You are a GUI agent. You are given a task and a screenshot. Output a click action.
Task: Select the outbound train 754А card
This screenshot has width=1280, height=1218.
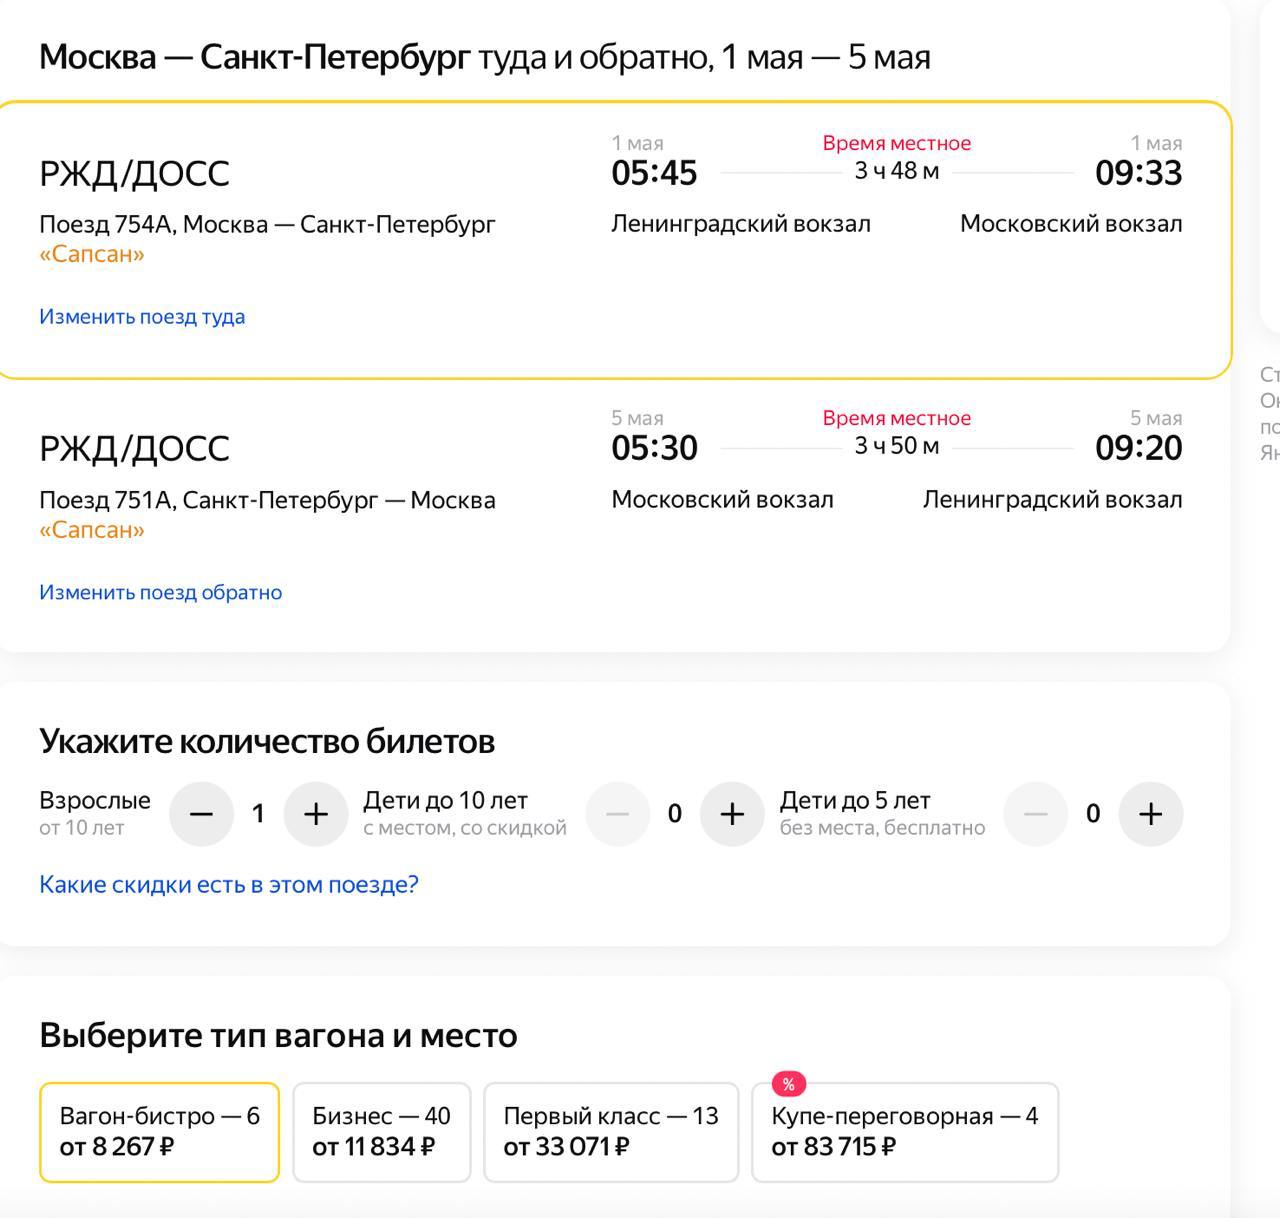click(x=614, y=240)
